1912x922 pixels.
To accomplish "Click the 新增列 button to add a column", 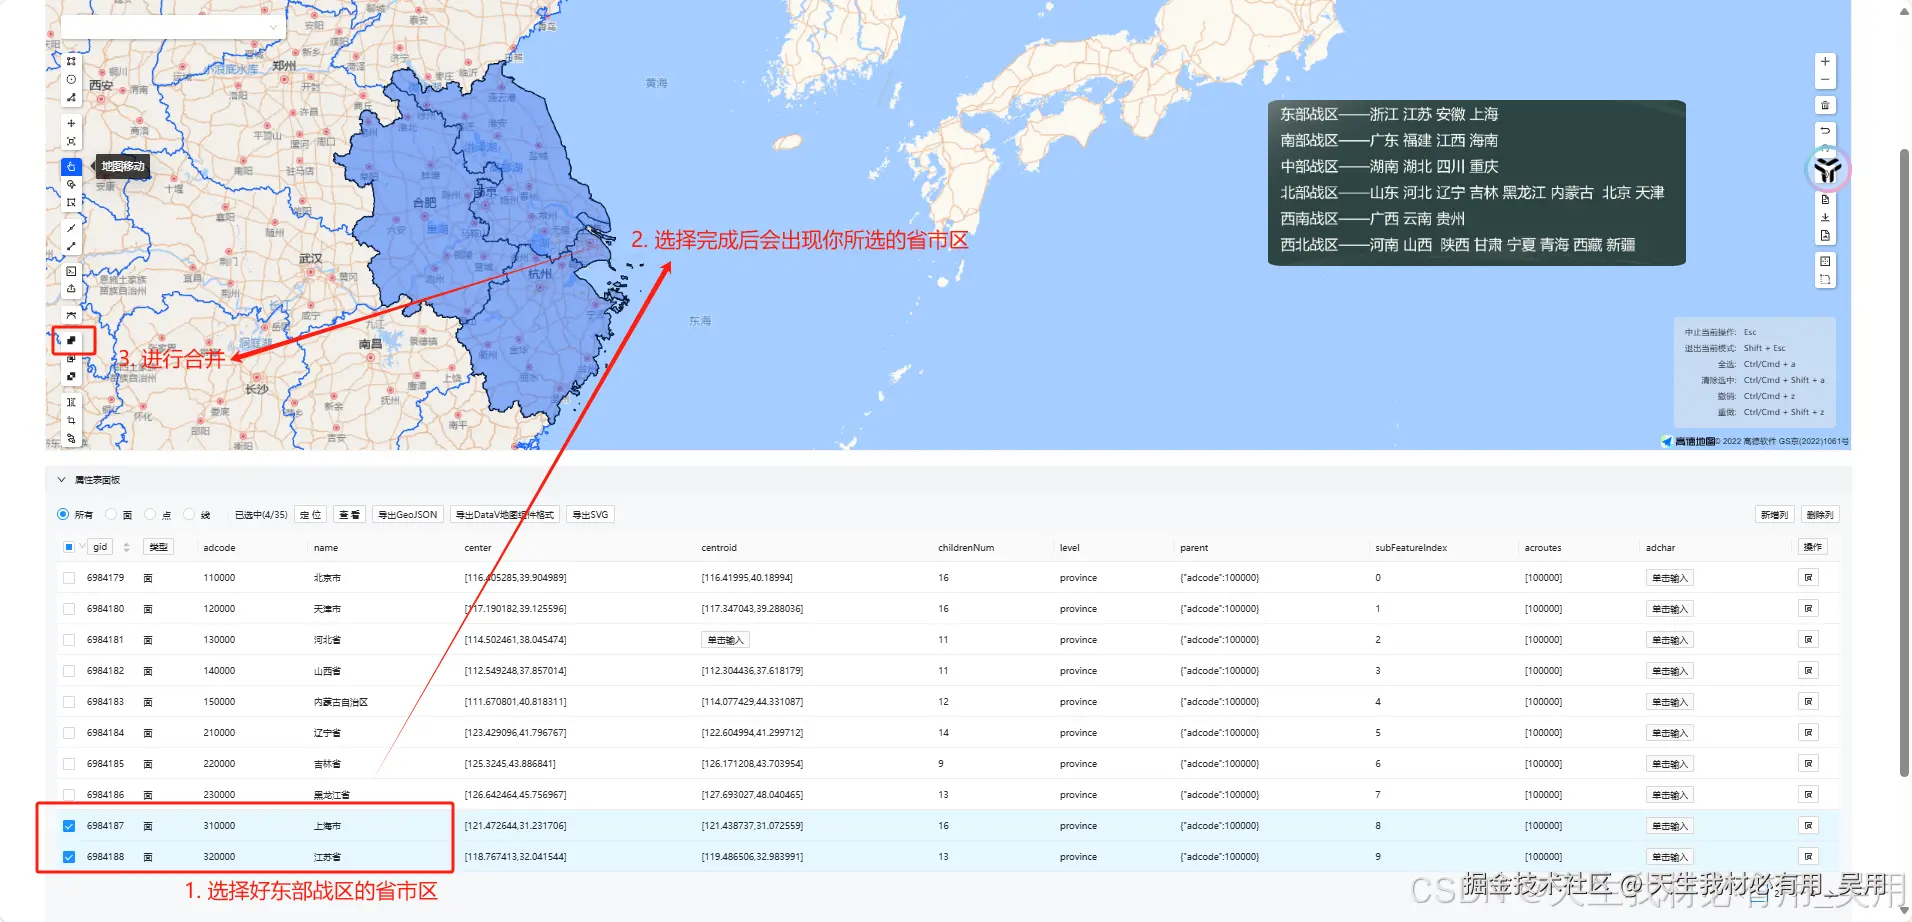I will (1775, 514).
